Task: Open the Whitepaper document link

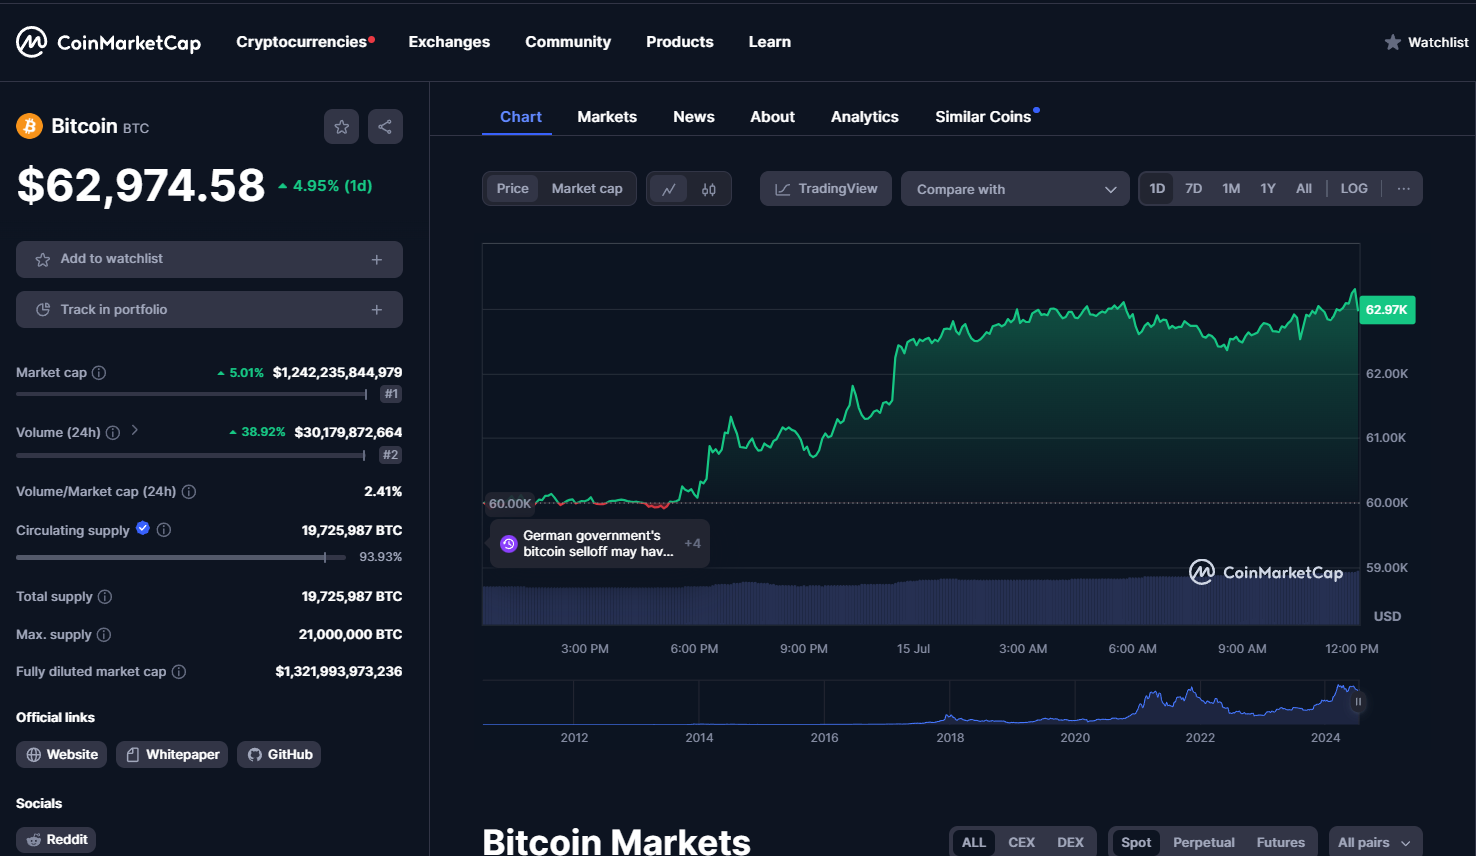Action: pos(172,755)
